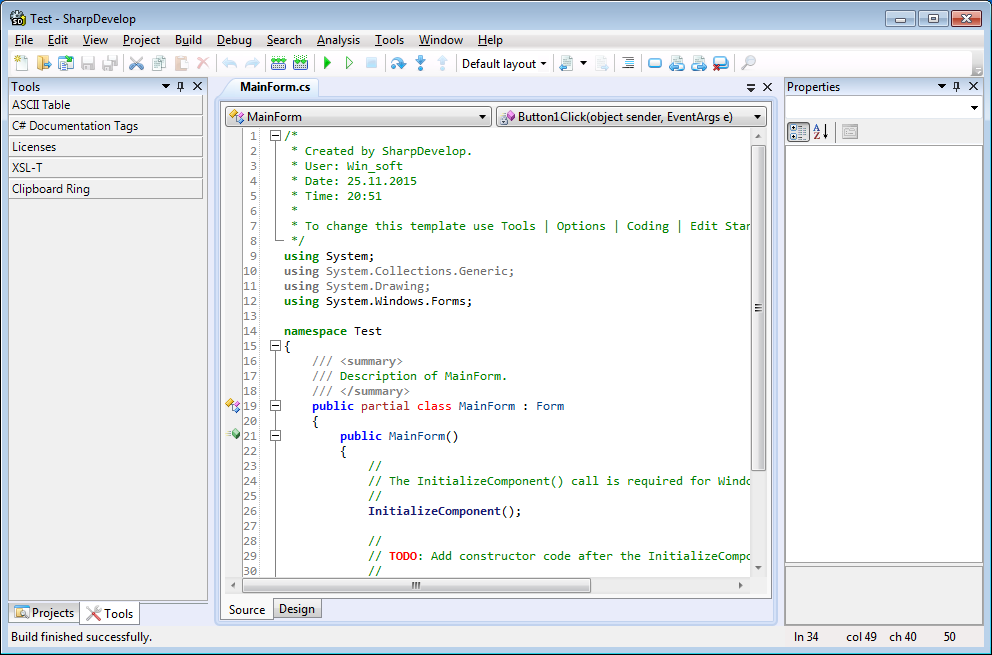This screenshot has height=655, width=992.
Task: Switch to the Projects panel tab
Action: coord(44,613)
